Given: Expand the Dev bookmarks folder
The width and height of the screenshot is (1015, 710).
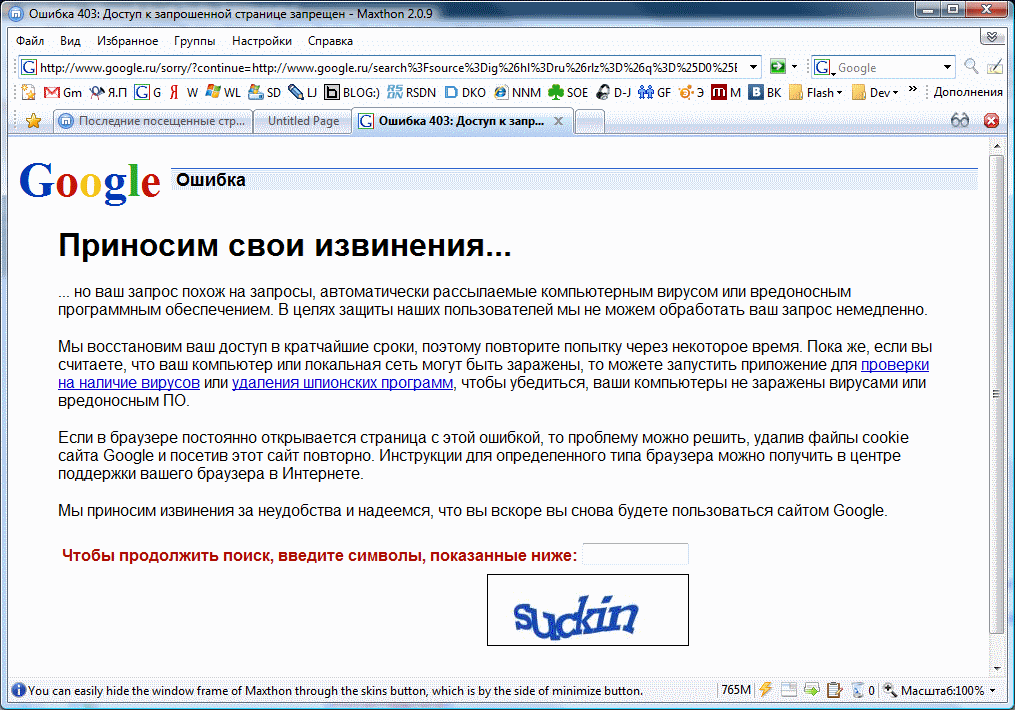Looking at the screenshot, I should click(x=876, y=91).
